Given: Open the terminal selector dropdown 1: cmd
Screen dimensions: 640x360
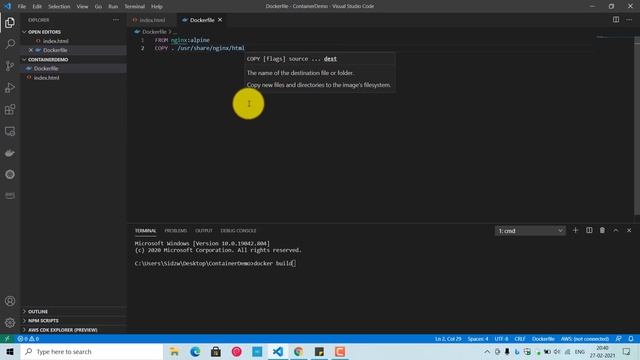Looking at the screenshot, I should pyautogui.click(x=530, y=231).
